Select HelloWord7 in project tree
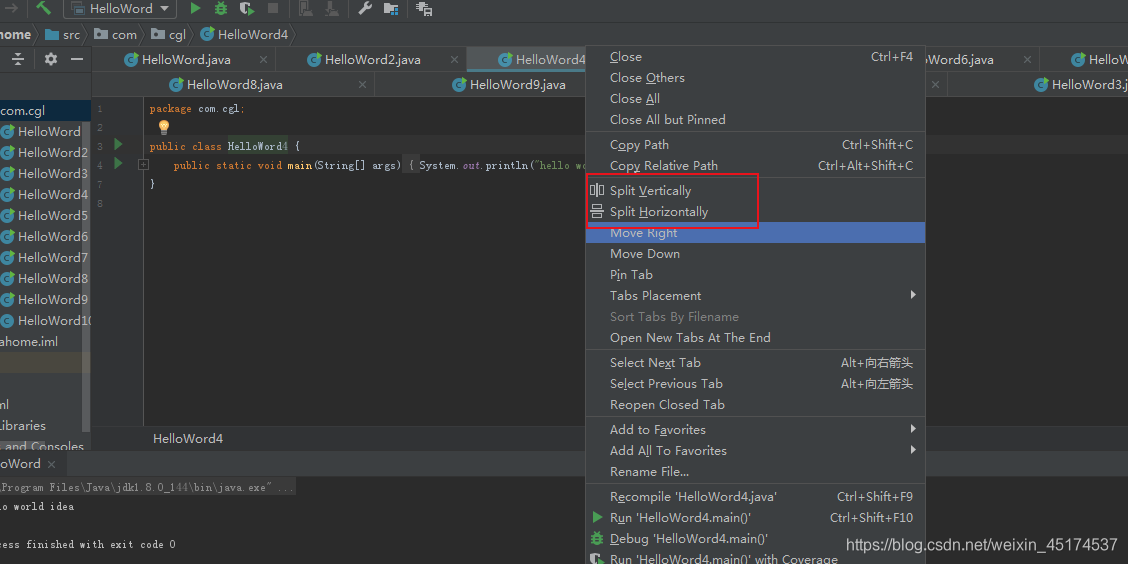Screen dimensions: 1128x564 tap(45, 257)
